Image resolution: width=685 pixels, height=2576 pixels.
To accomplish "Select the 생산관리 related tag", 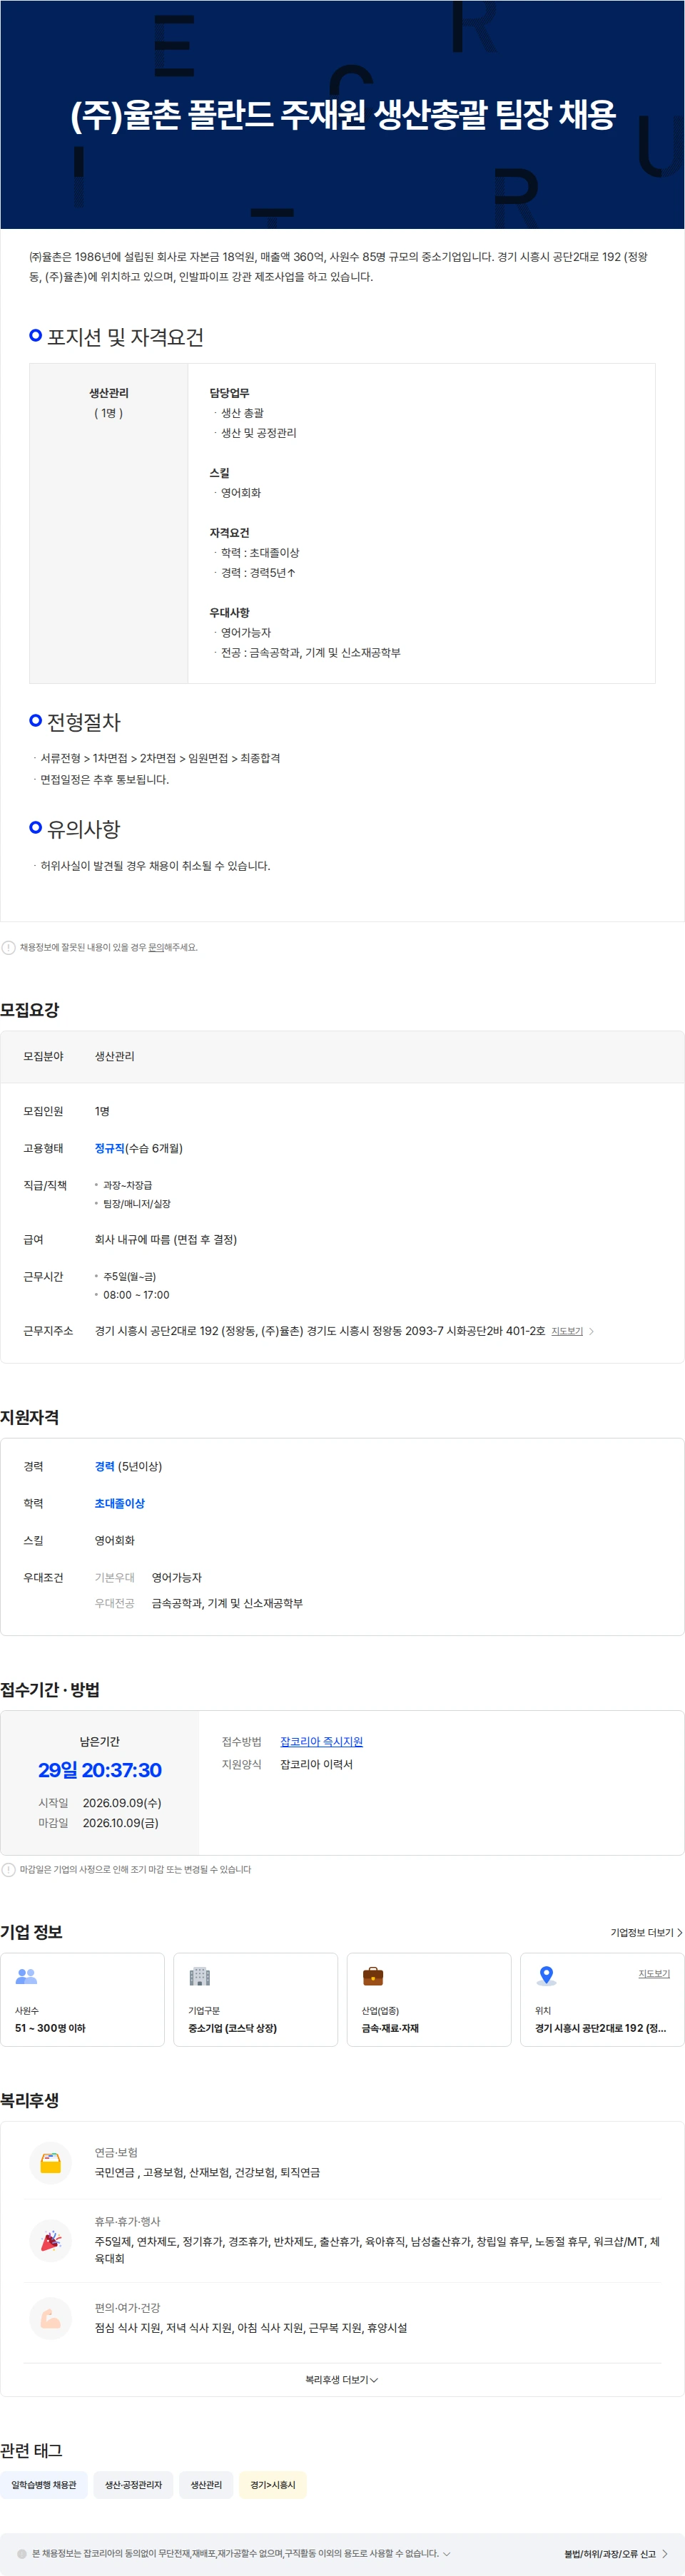I will [206, 2484].
